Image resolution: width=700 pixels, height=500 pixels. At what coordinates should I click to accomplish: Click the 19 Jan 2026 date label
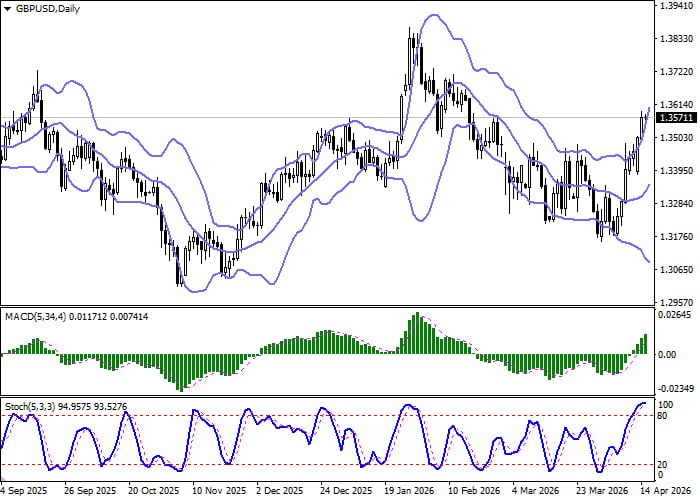pos(409,491)
